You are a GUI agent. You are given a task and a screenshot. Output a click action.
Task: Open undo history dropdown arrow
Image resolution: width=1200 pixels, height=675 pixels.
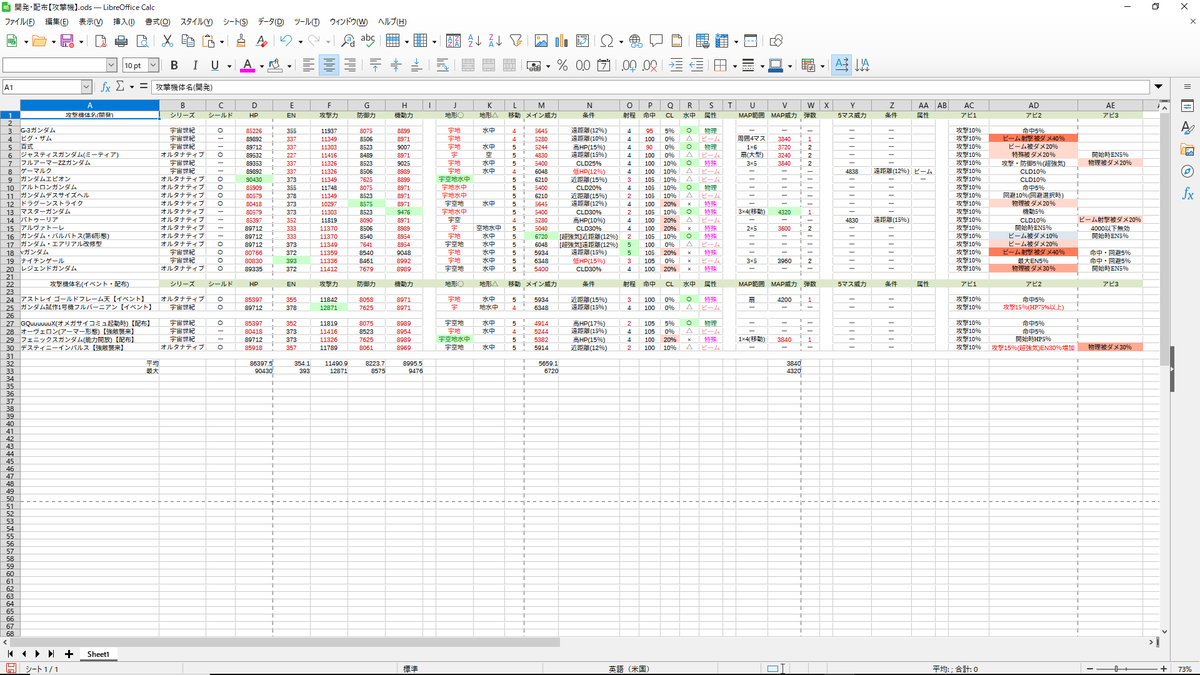[300, 41]
